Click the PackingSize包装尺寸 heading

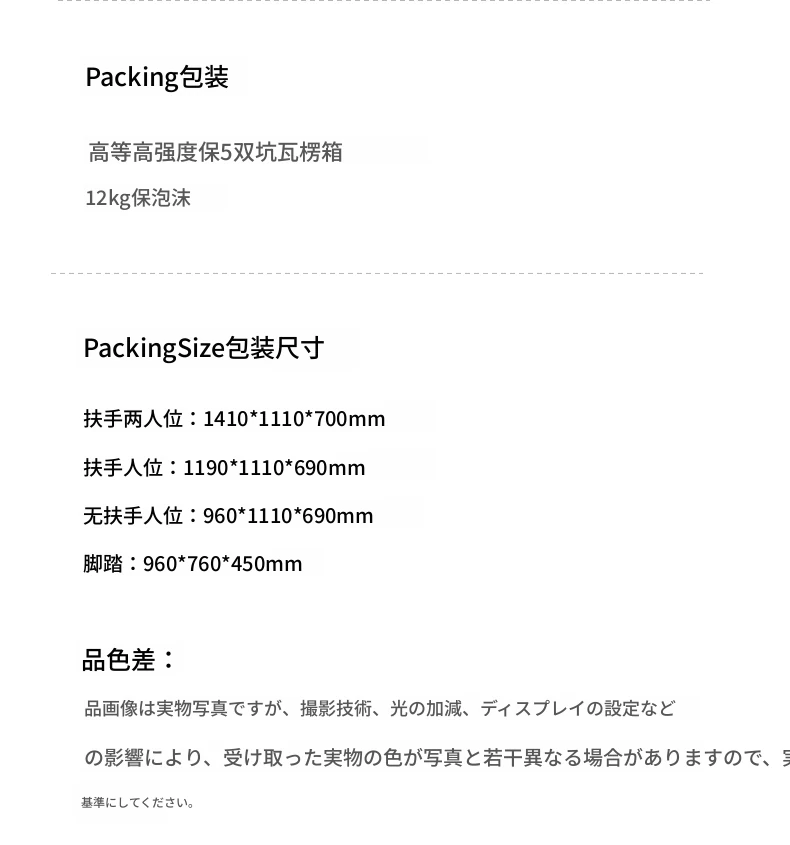pos(204,348)
